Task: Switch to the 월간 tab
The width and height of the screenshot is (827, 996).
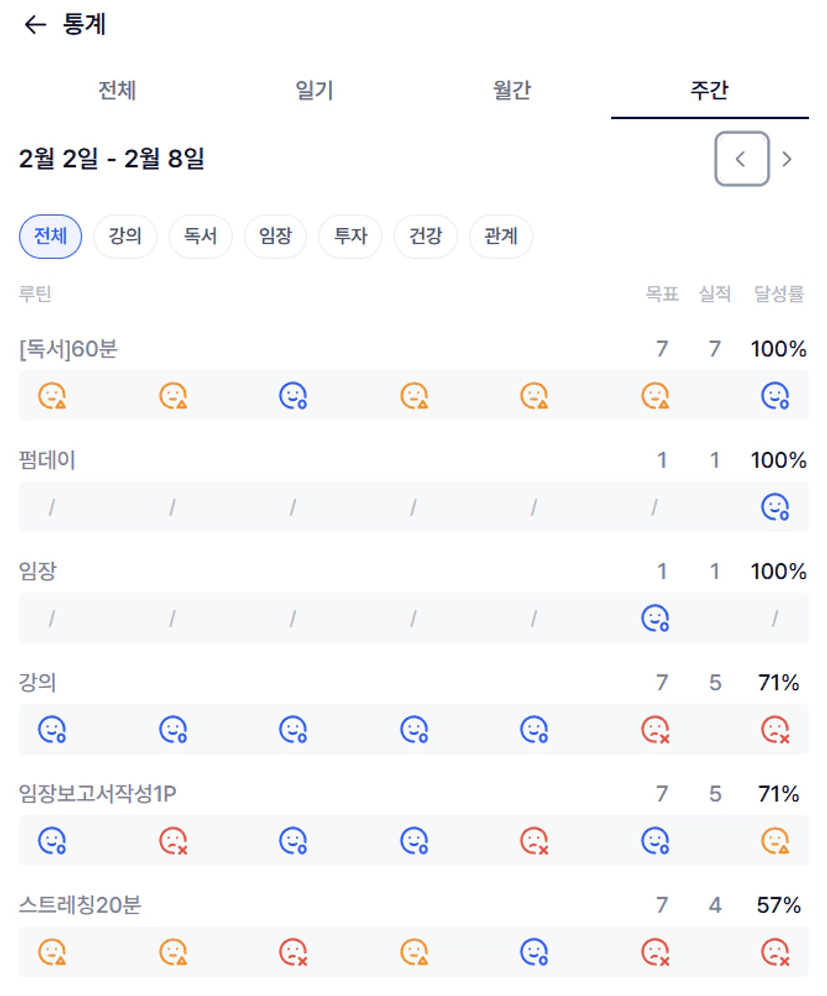Action: click(512, 91)
